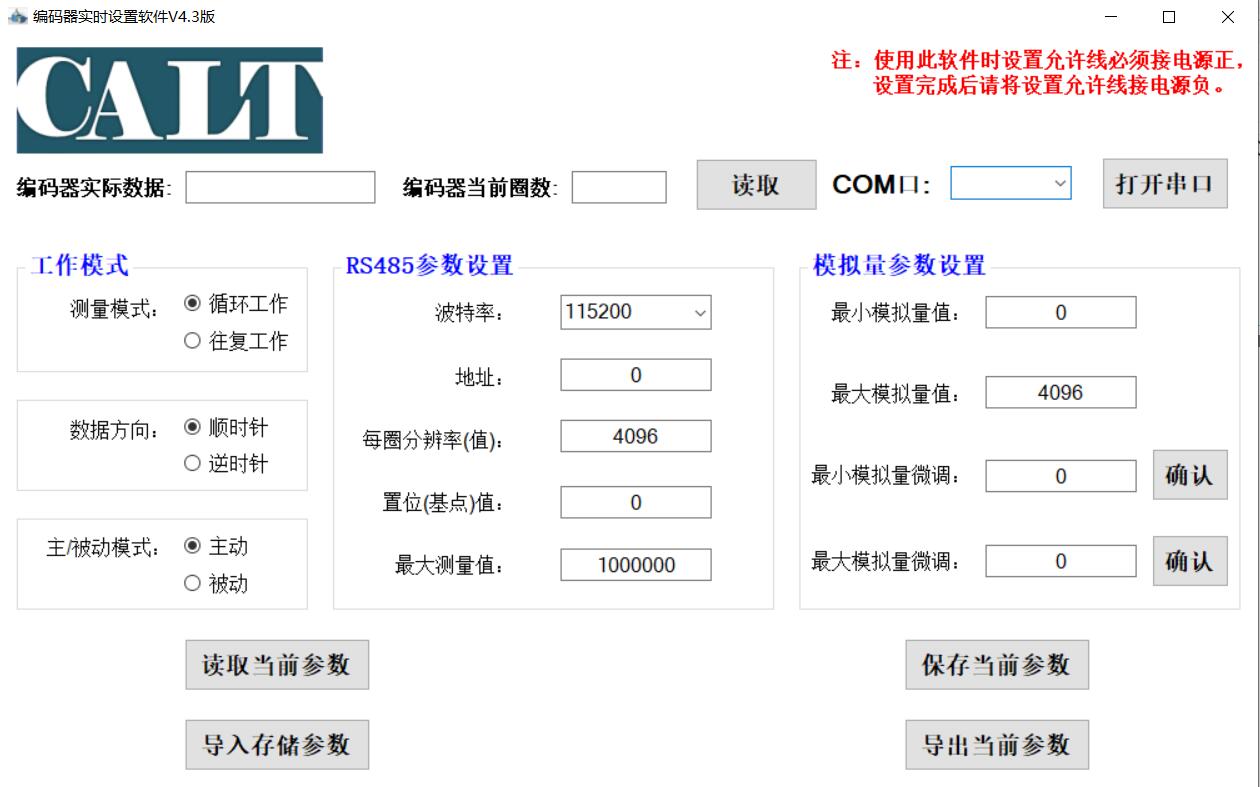This screenshot has height=787, width=1260.
Task: Switch to 被动 passive mode
Action: click(193, 583)
